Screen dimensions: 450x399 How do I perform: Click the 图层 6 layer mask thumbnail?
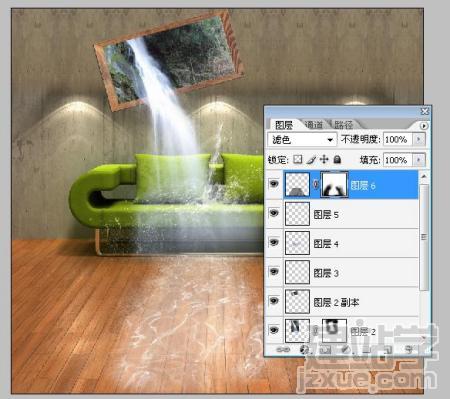click(x=334, y=184)
